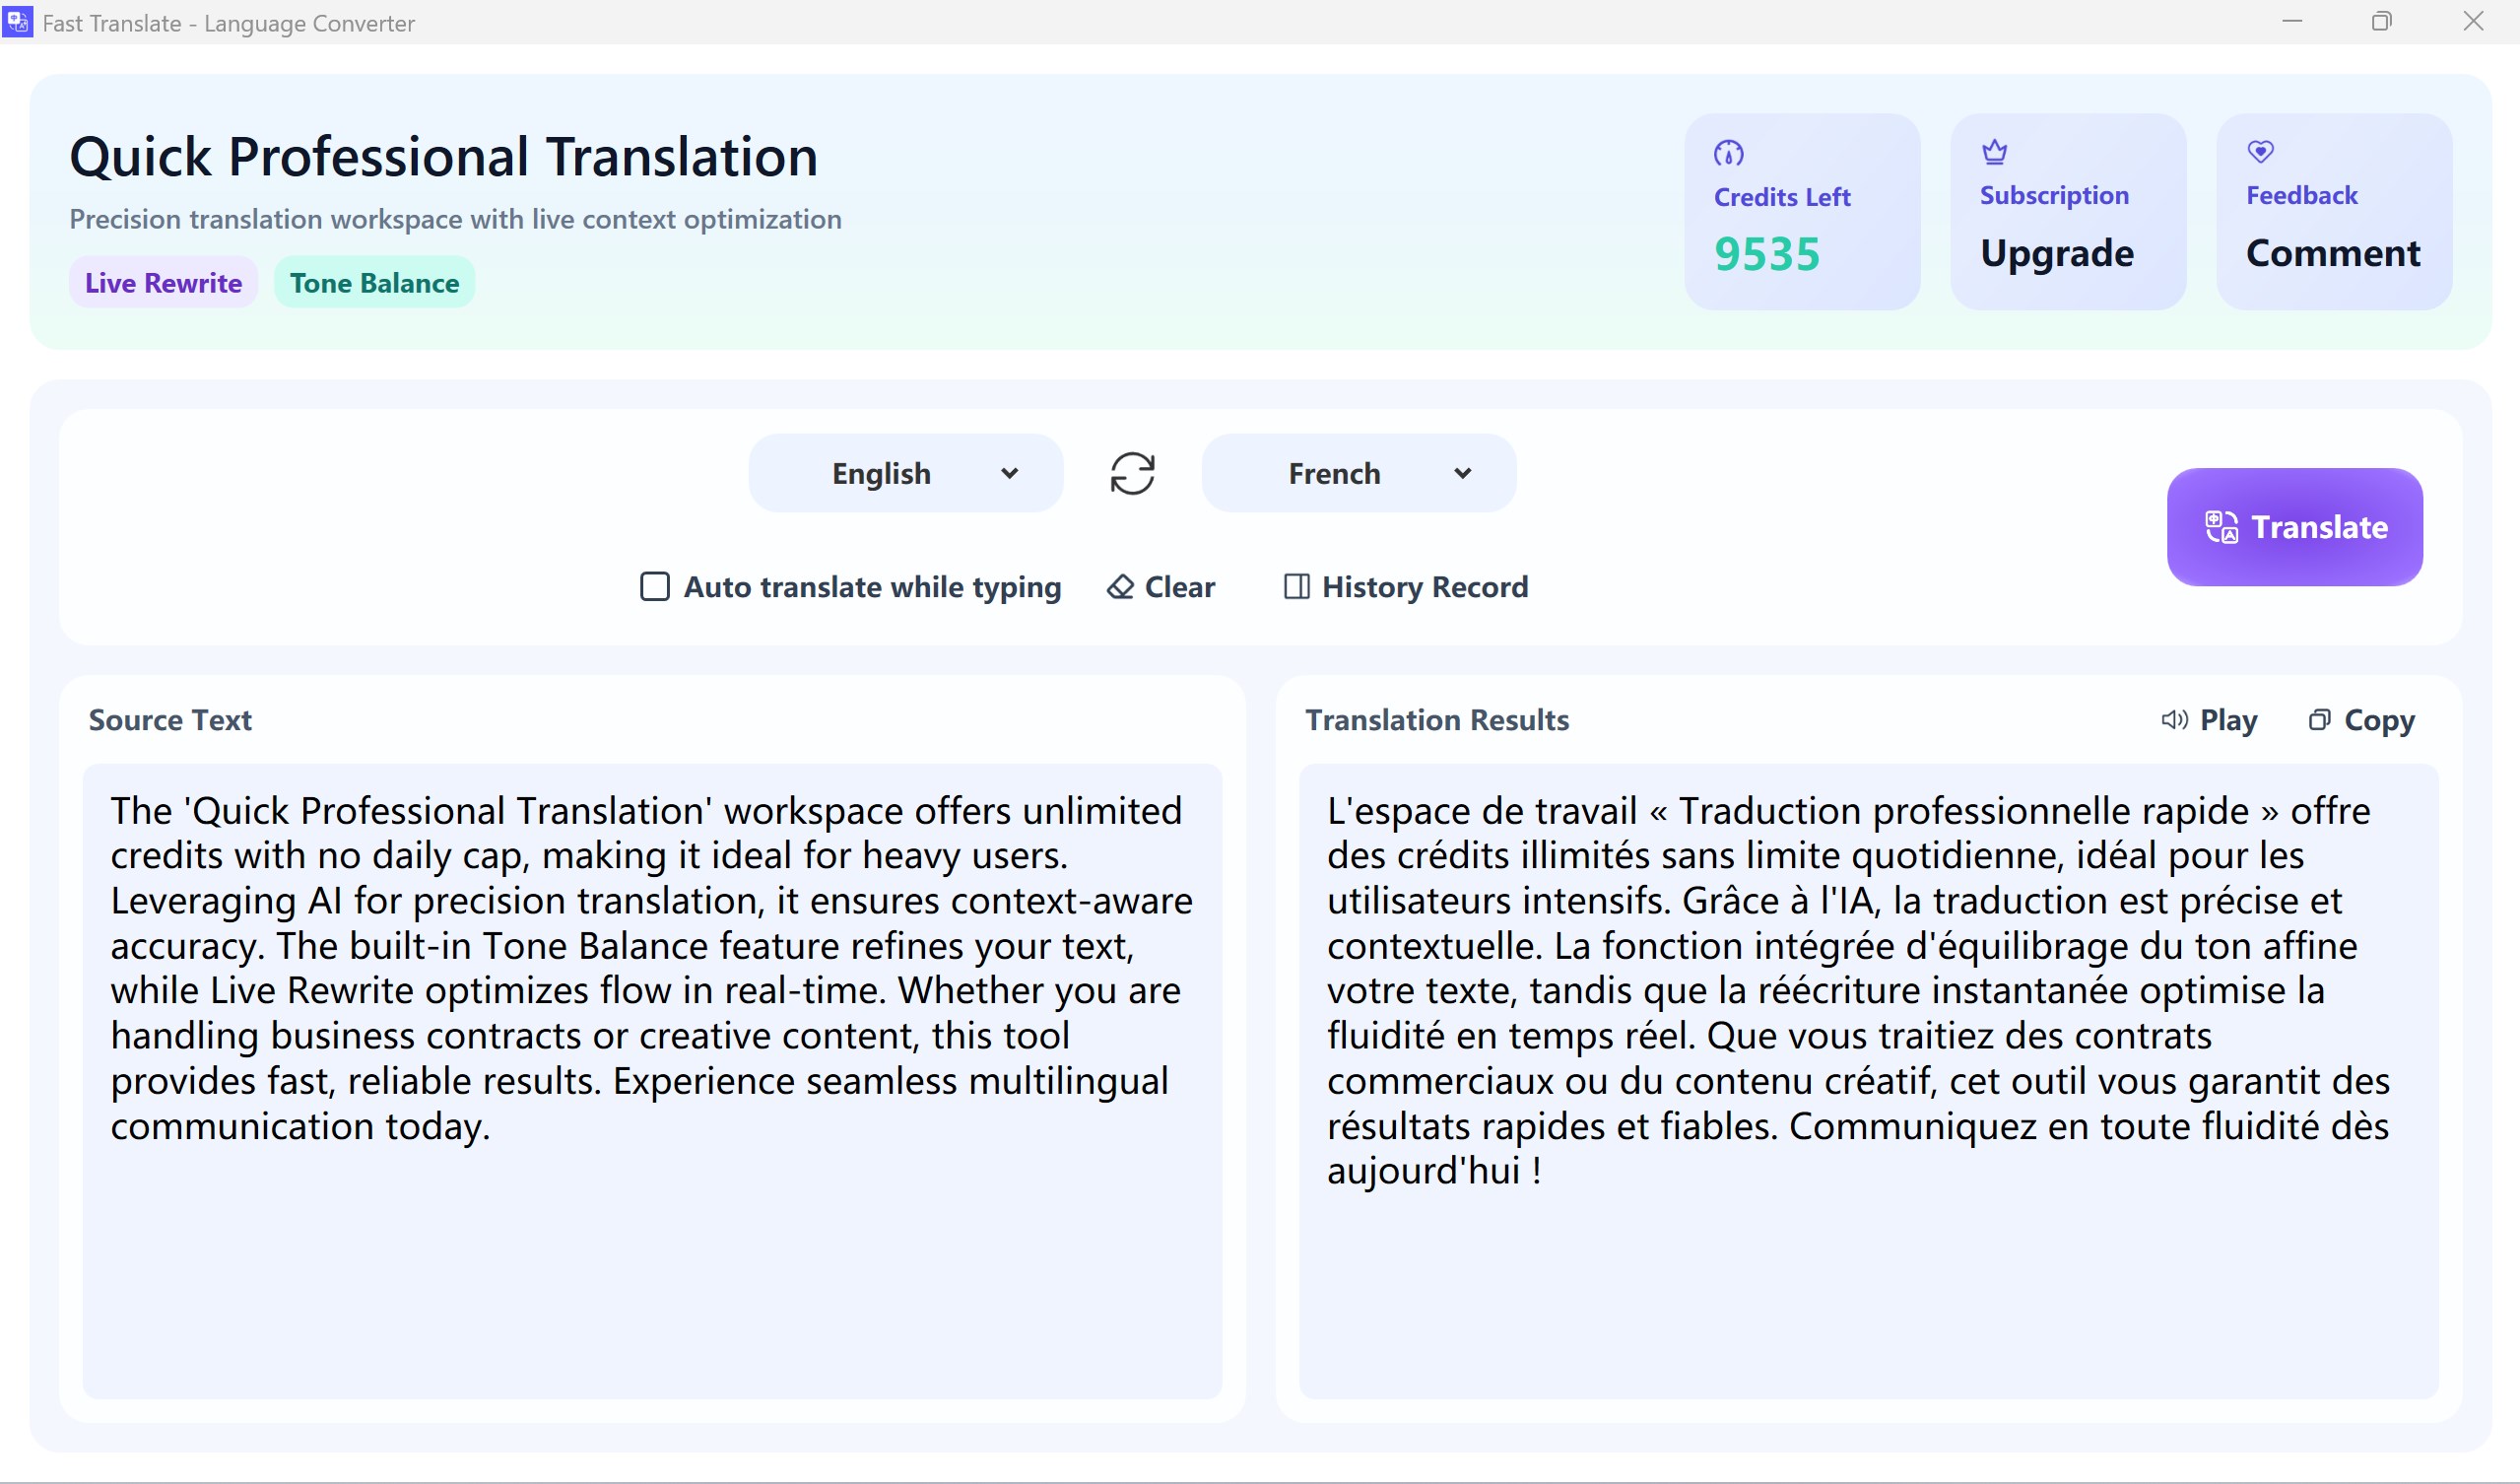Image resolution: width=2520 pixels, height=1484 pixels.
Task: Open the English source language dropdown
Action: point(905,473)
